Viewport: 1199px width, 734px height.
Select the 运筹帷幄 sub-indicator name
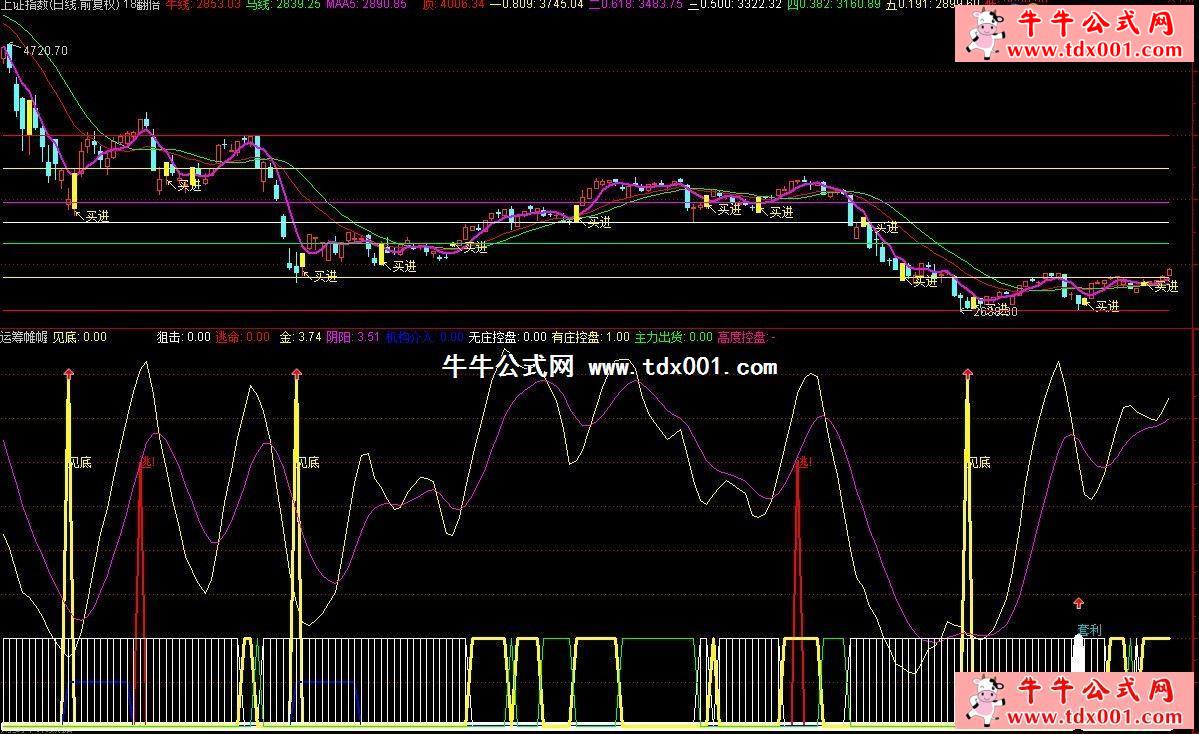pos(24,337)
